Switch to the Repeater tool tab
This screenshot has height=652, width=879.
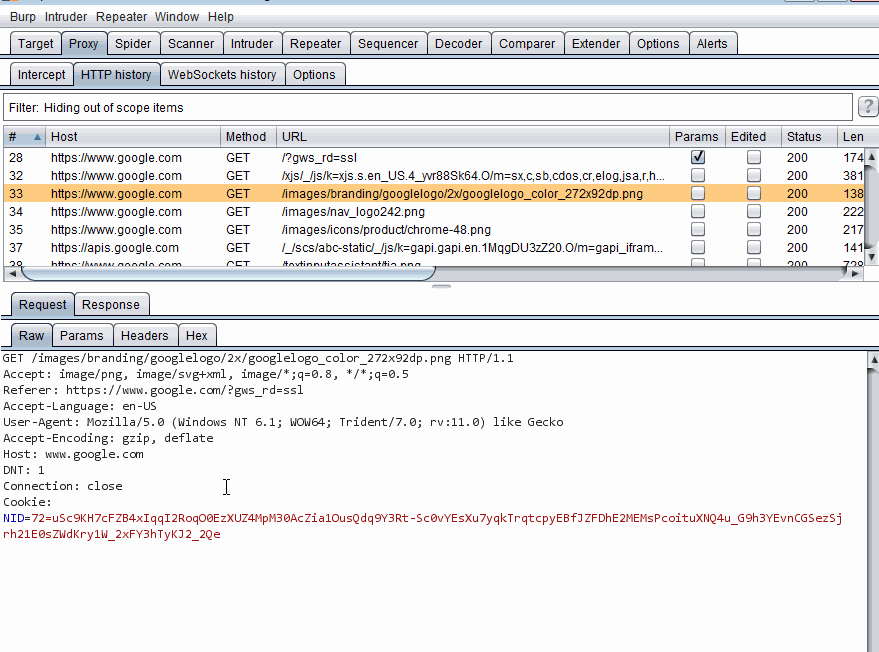tap(315, 44)
